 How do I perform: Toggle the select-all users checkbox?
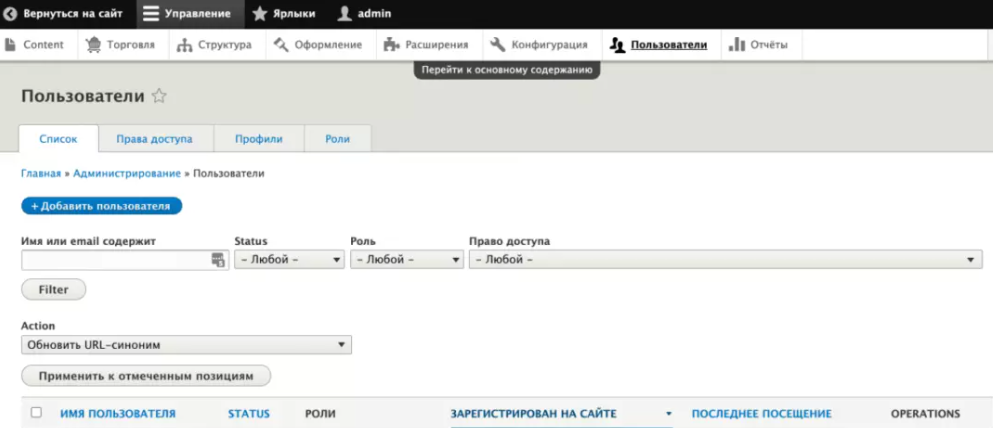click(36, 412)
